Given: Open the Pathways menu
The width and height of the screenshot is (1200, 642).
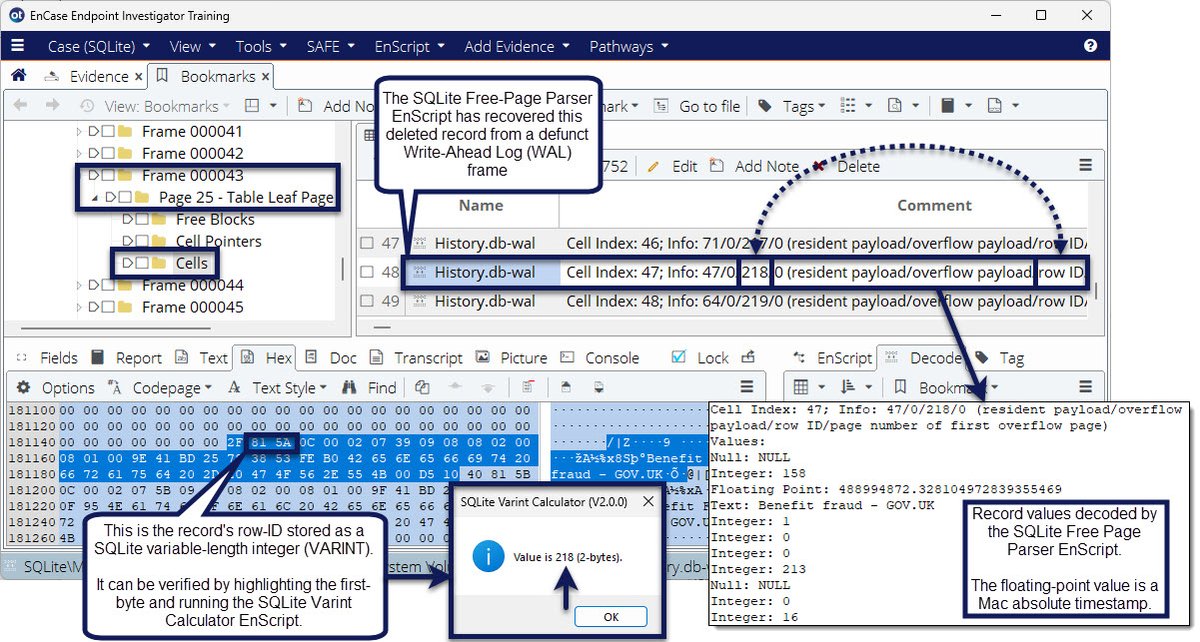Looking at the screenshot, I should pyautogui.click(x=628, y=46).
